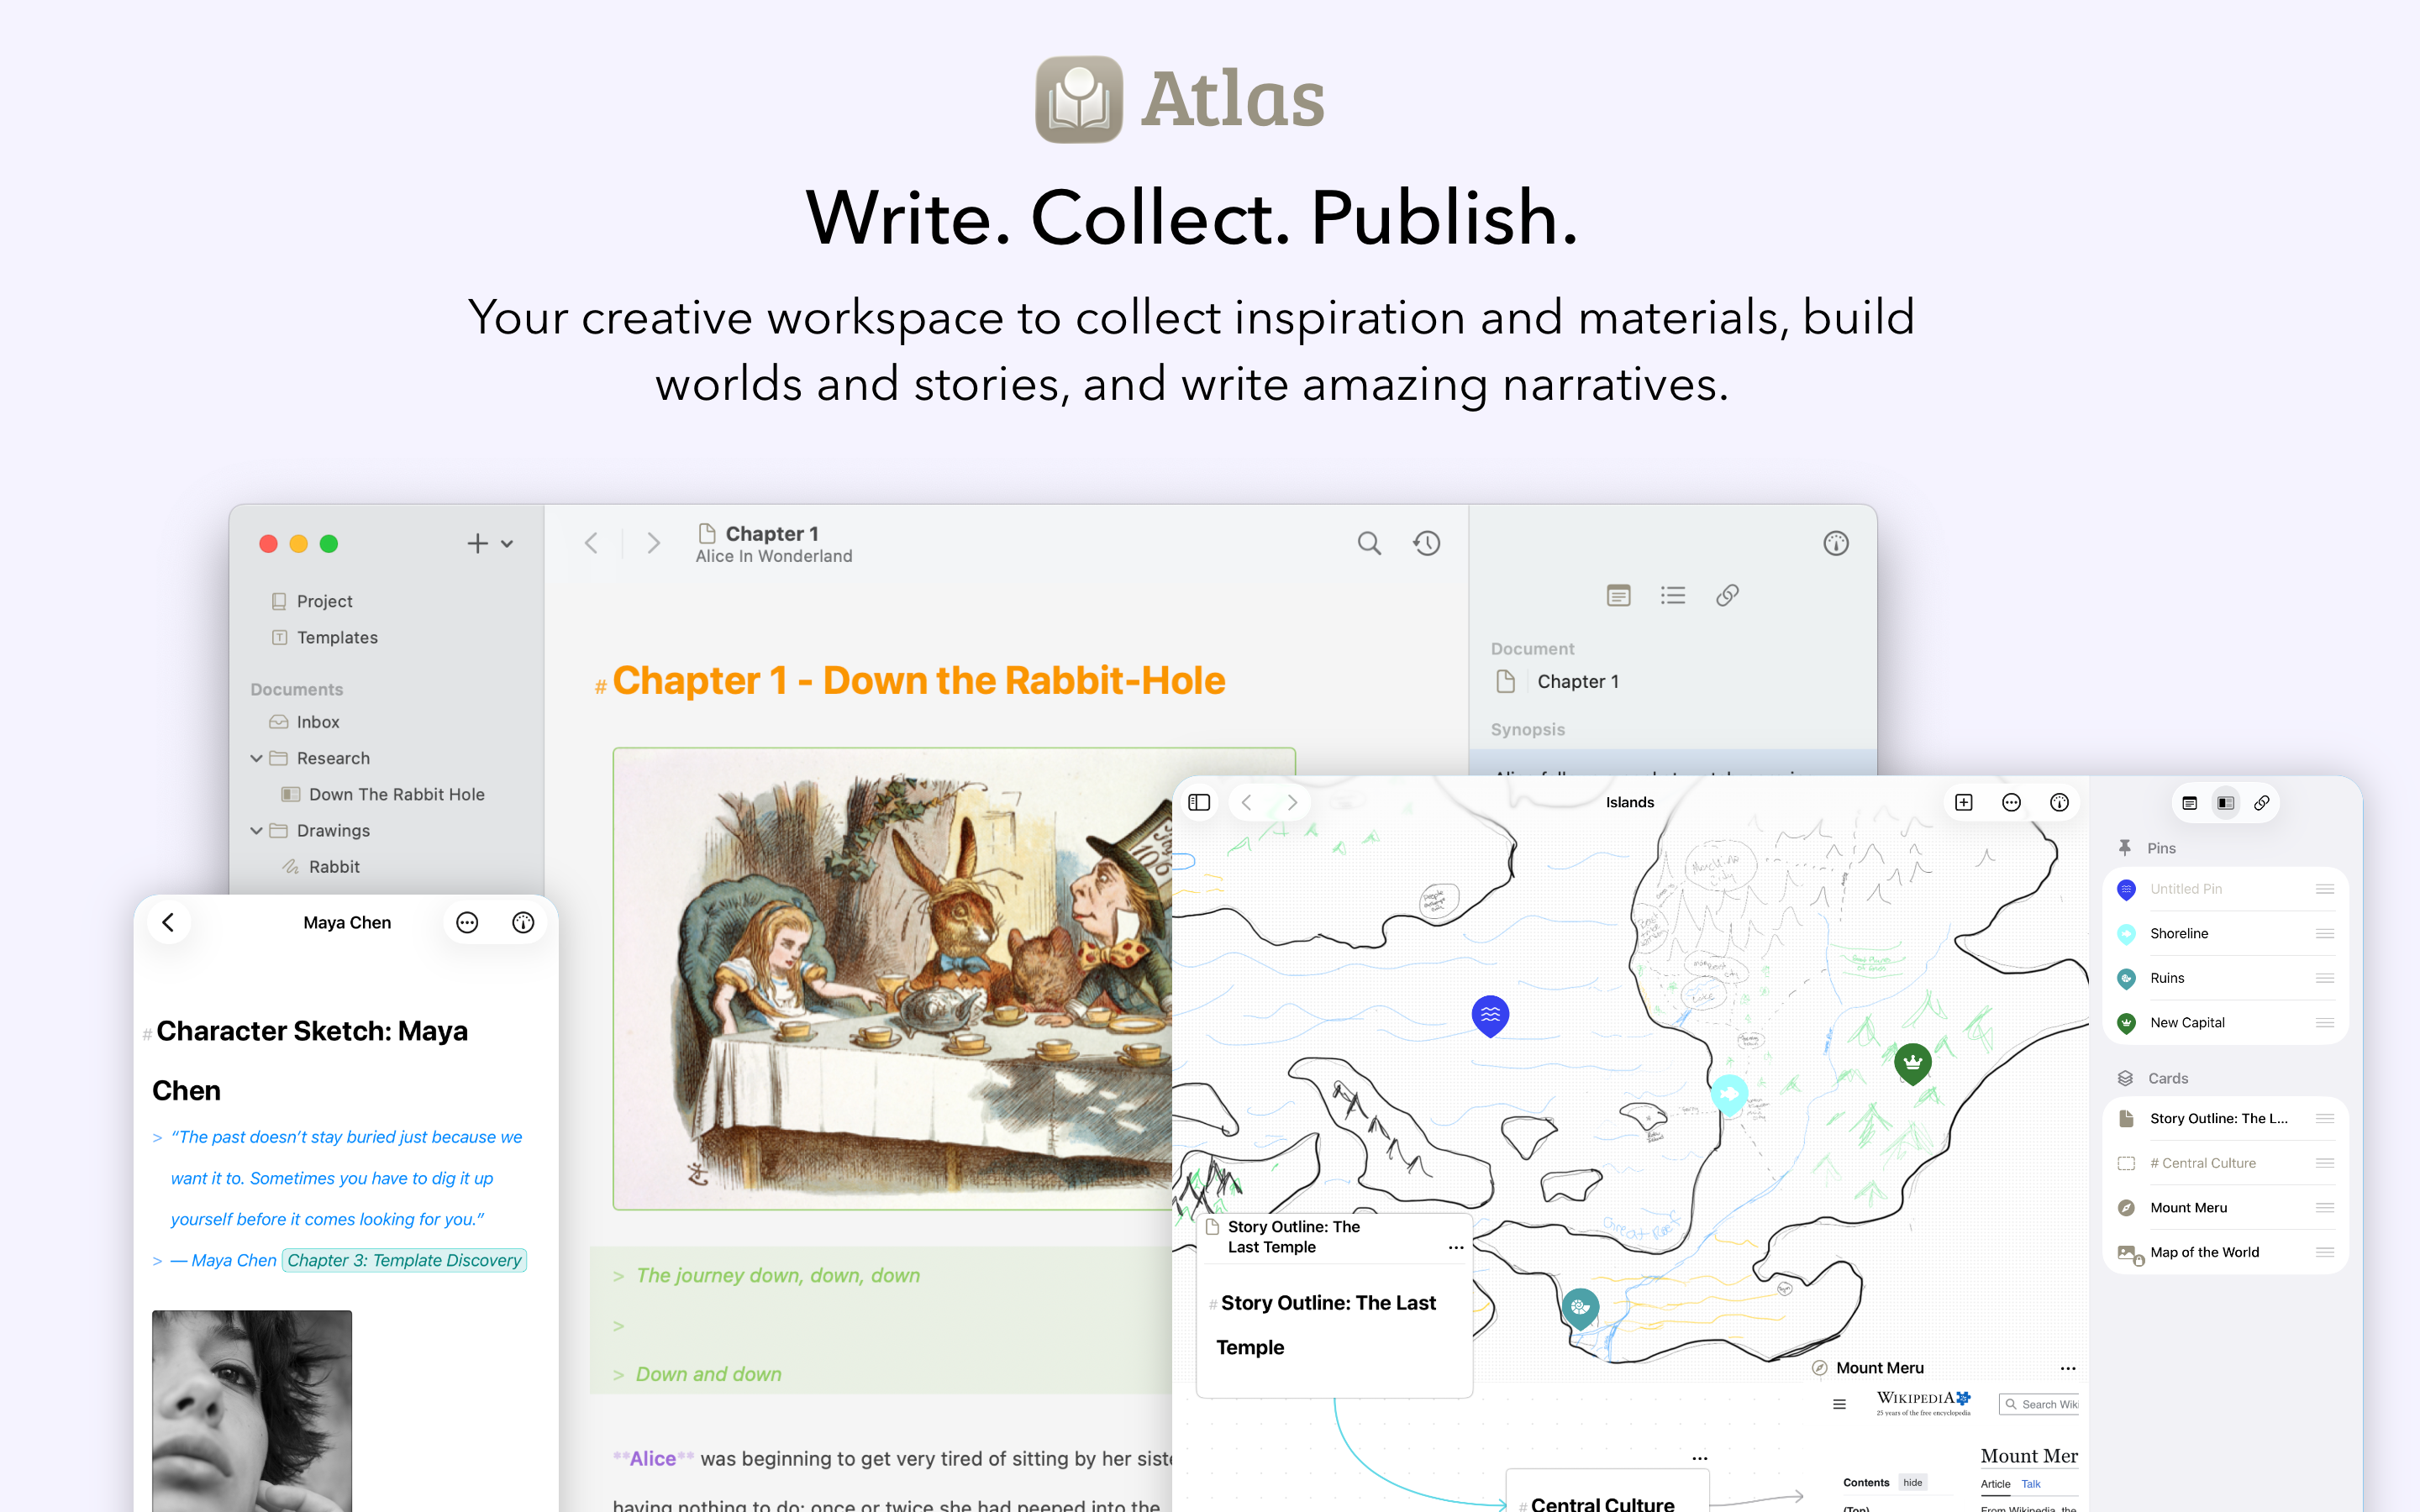
Task: Click Wikipedia search field
Action: (2040, 1404)
